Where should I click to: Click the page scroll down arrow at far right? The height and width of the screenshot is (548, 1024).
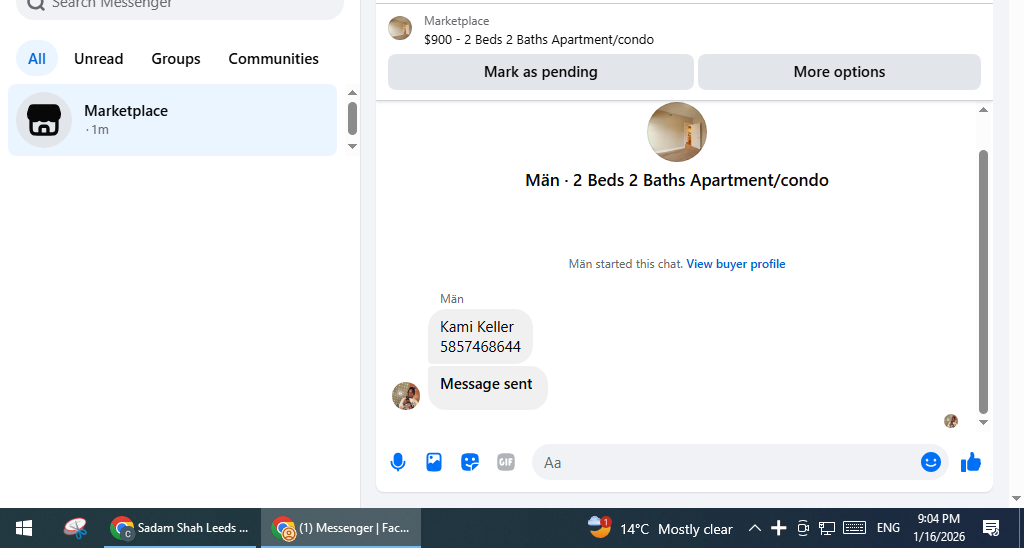point(1016,498)
